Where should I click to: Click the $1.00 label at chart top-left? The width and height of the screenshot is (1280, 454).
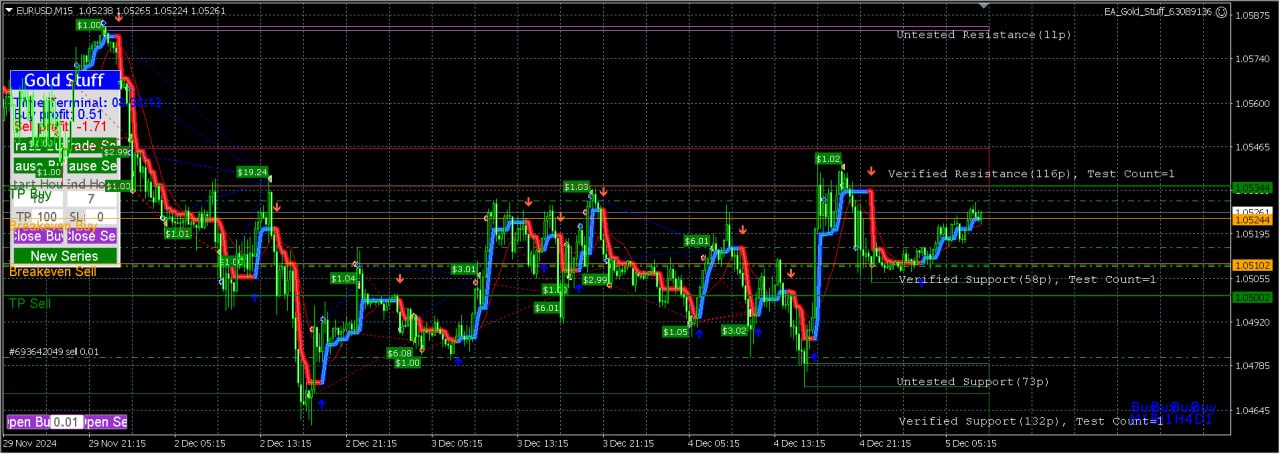89,24
